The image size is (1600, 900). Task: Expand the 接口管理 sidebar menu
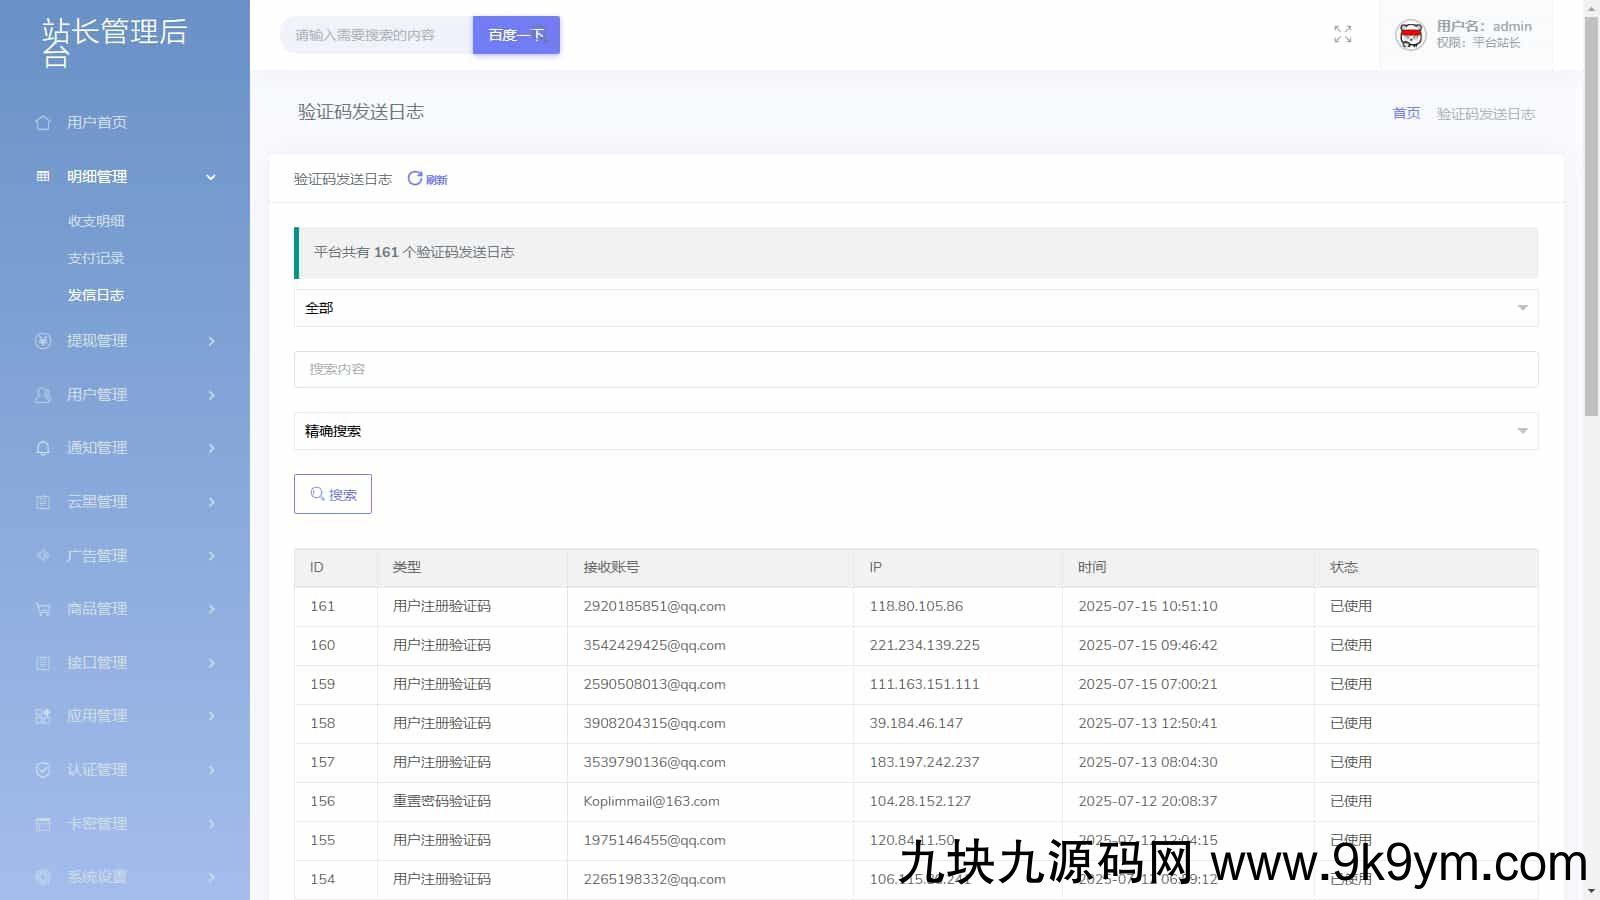coord(125,663)
